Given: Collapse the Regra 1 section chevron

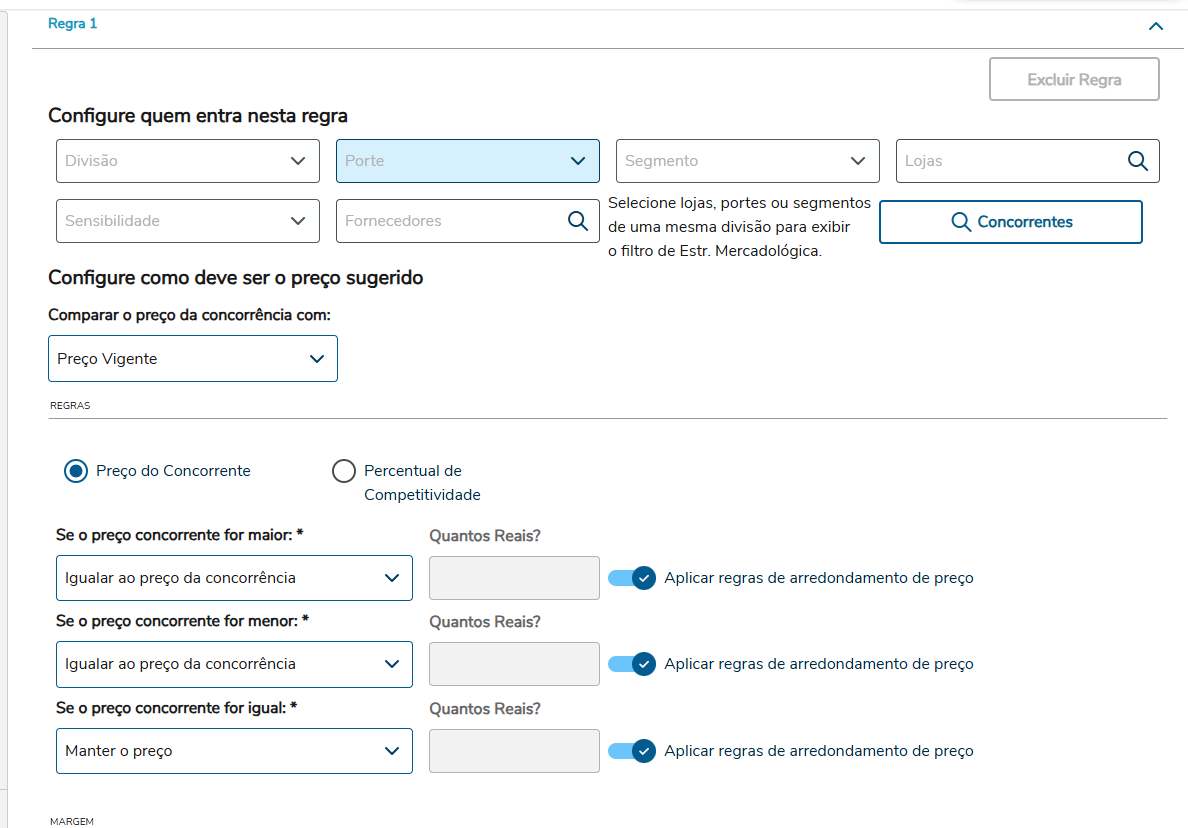Looking at the screenshot, I should pos(1156,26).
